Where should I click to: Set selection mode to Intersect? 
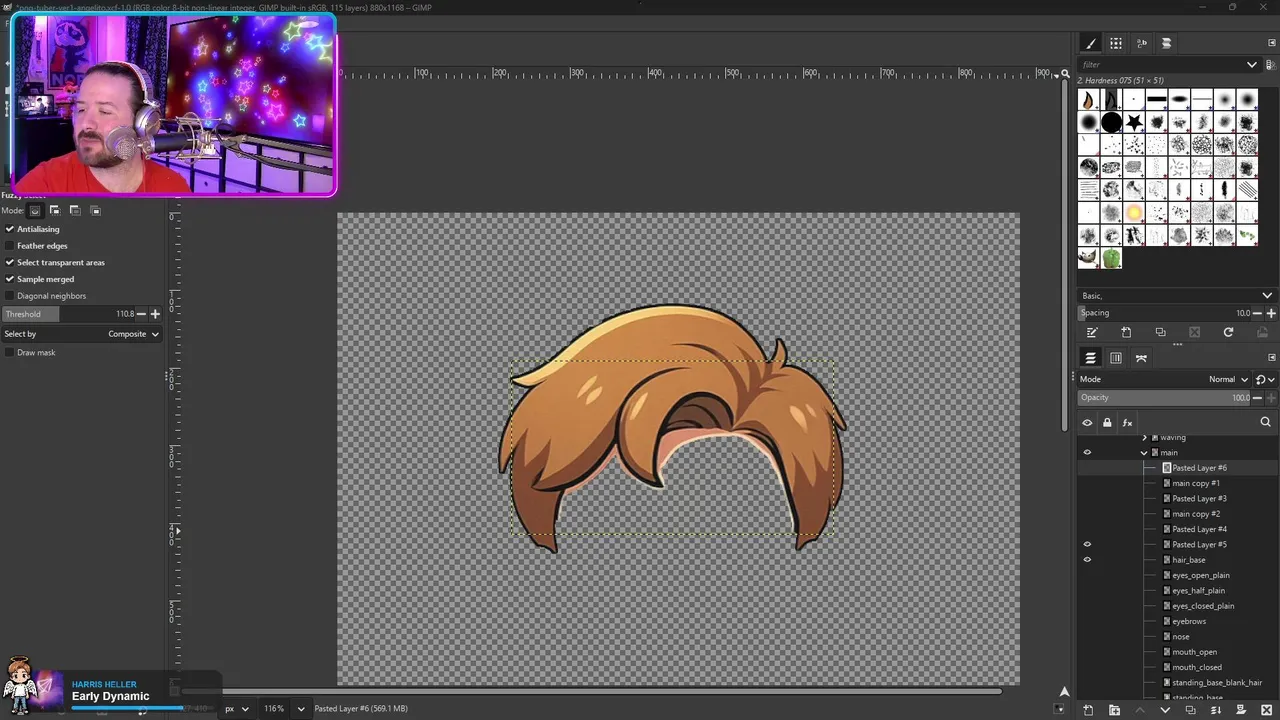click(95, 211)
